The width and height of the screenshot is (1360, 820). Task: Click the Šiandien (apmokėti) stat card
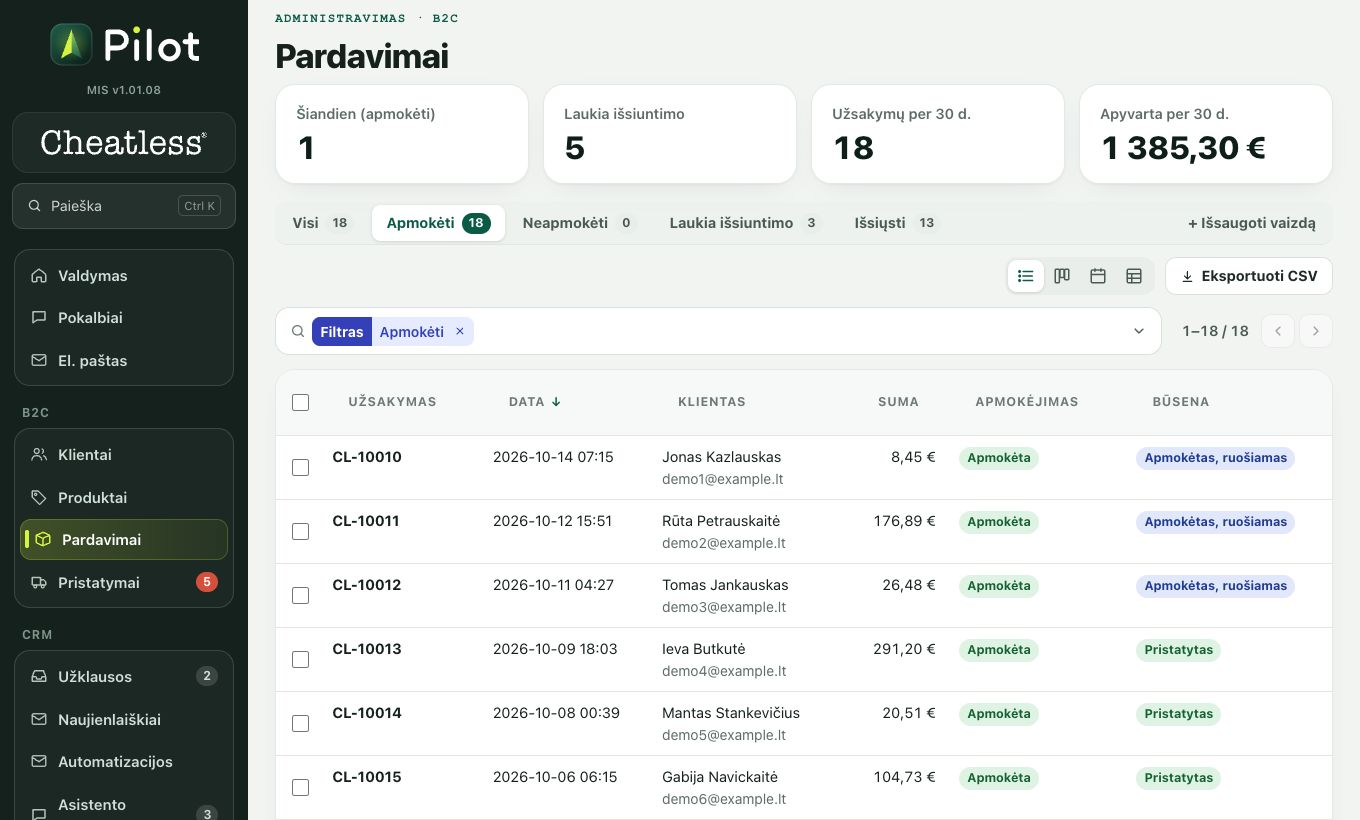(x=402, y=134)
